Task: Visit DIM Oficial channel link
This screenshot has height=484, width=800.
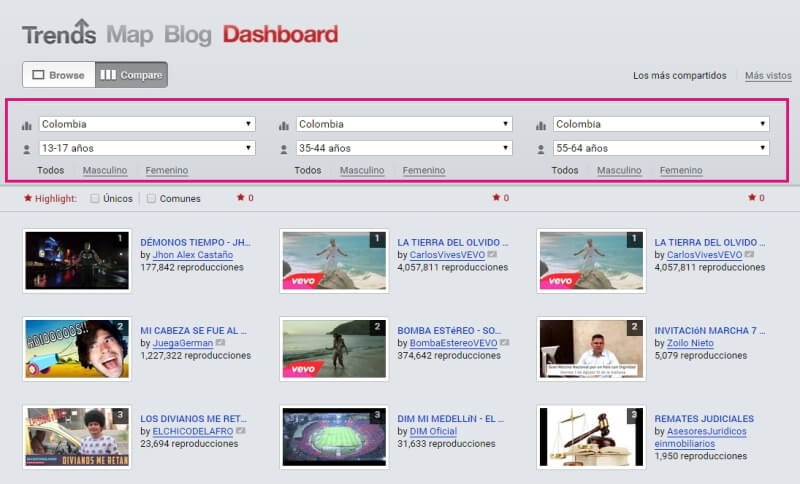Action: pyautogui.click(x=433, y=431)
